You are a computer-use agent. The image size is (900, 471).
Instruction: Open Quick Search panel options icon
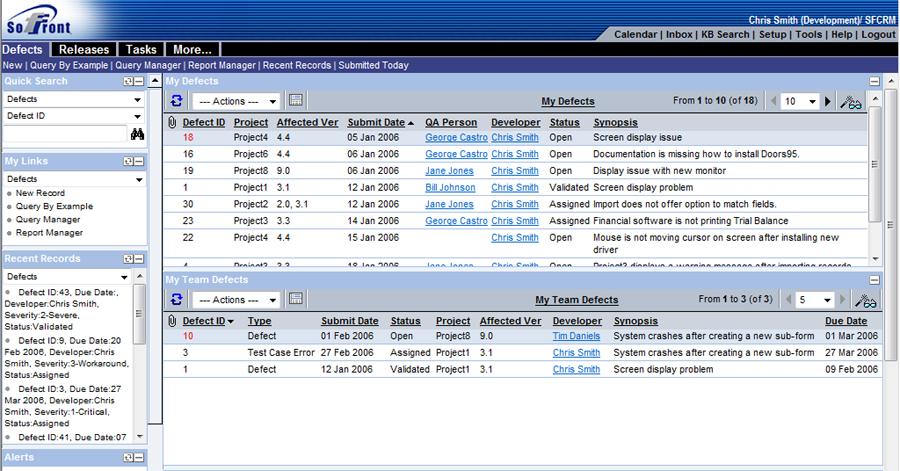129,81
